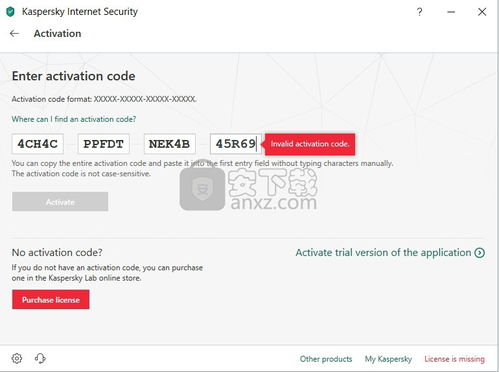This screenshot has height=372, width=499.
Task: Click the Invalid activation code tooltip
Action: click(x=310, y=144)
